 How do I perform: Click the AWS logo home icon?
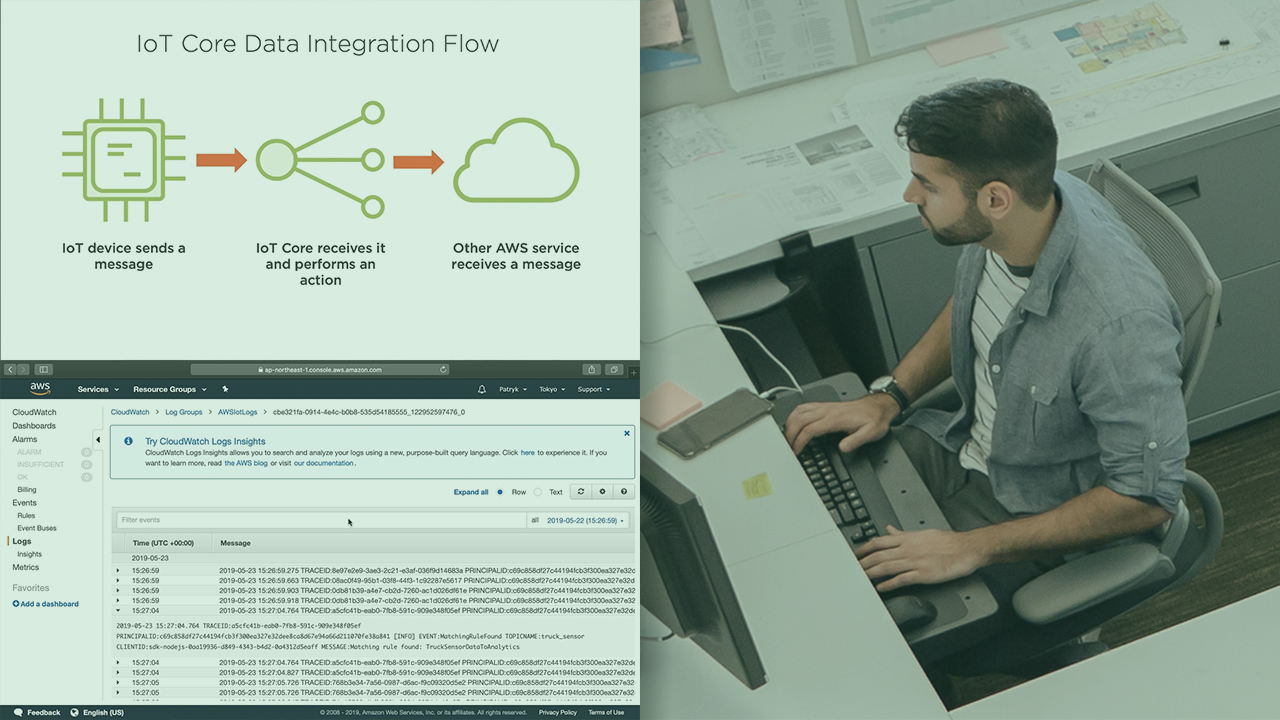[x=40, y=389]
